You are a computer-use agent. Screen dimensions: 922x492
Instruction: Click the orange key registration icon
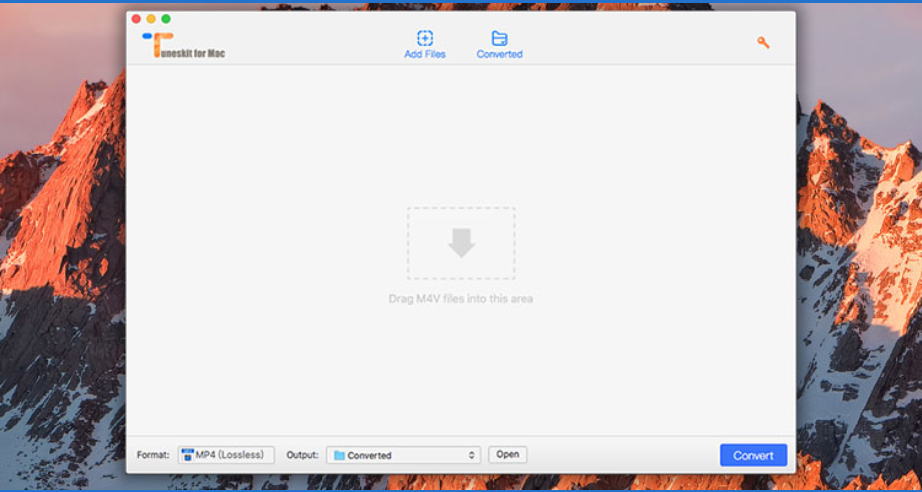763,42
